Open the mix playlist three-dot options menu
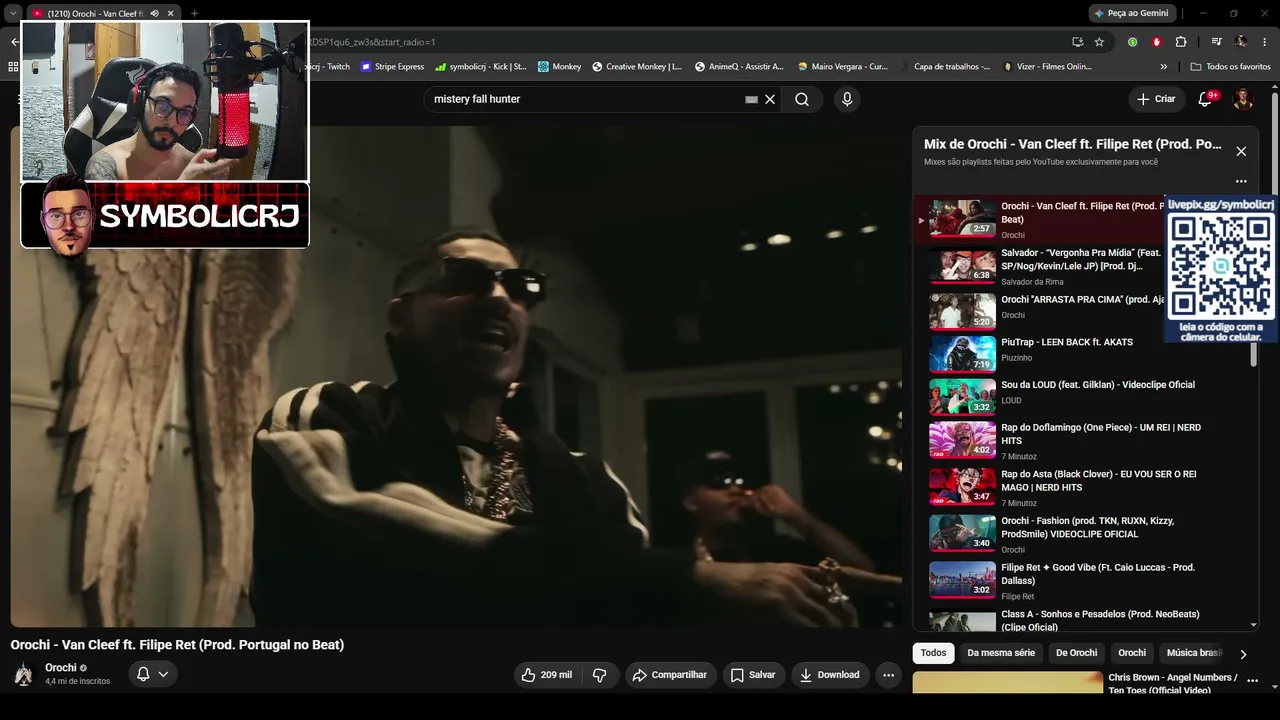1280x720 pixels. point(1241,181)
